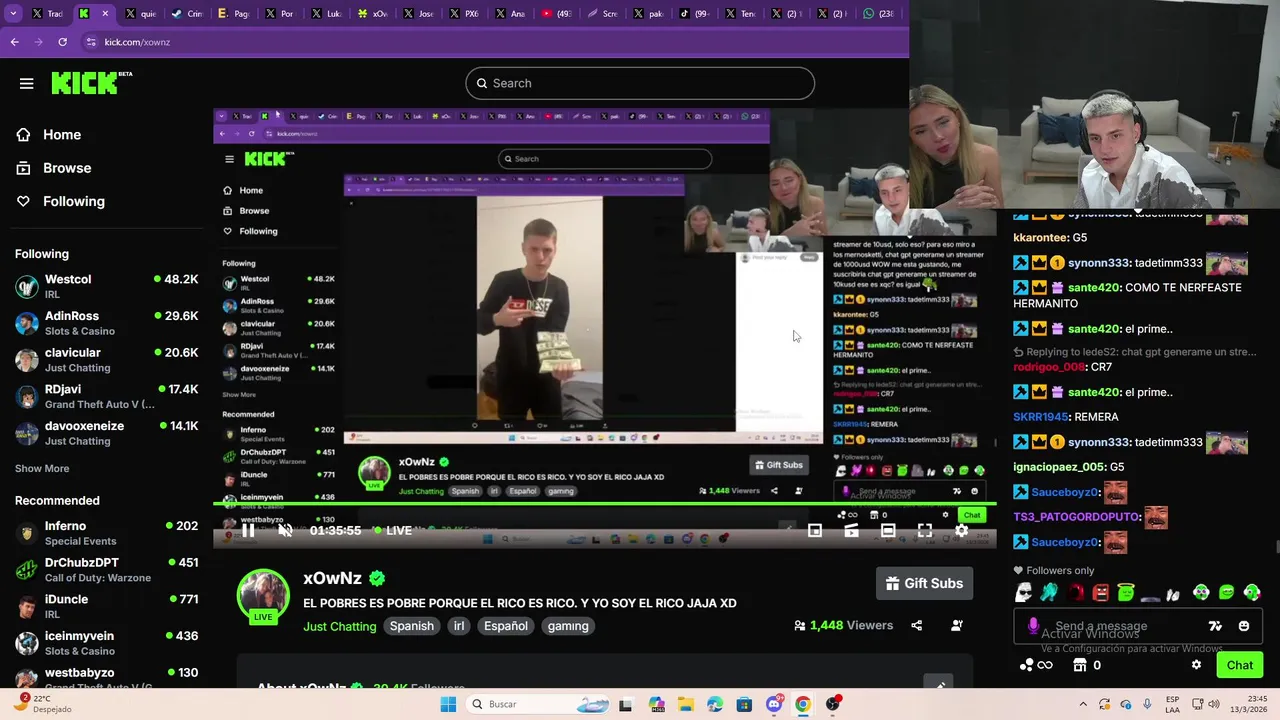Open RDjavi channel in Following list
1280x720 pixels.
point(106,396)
